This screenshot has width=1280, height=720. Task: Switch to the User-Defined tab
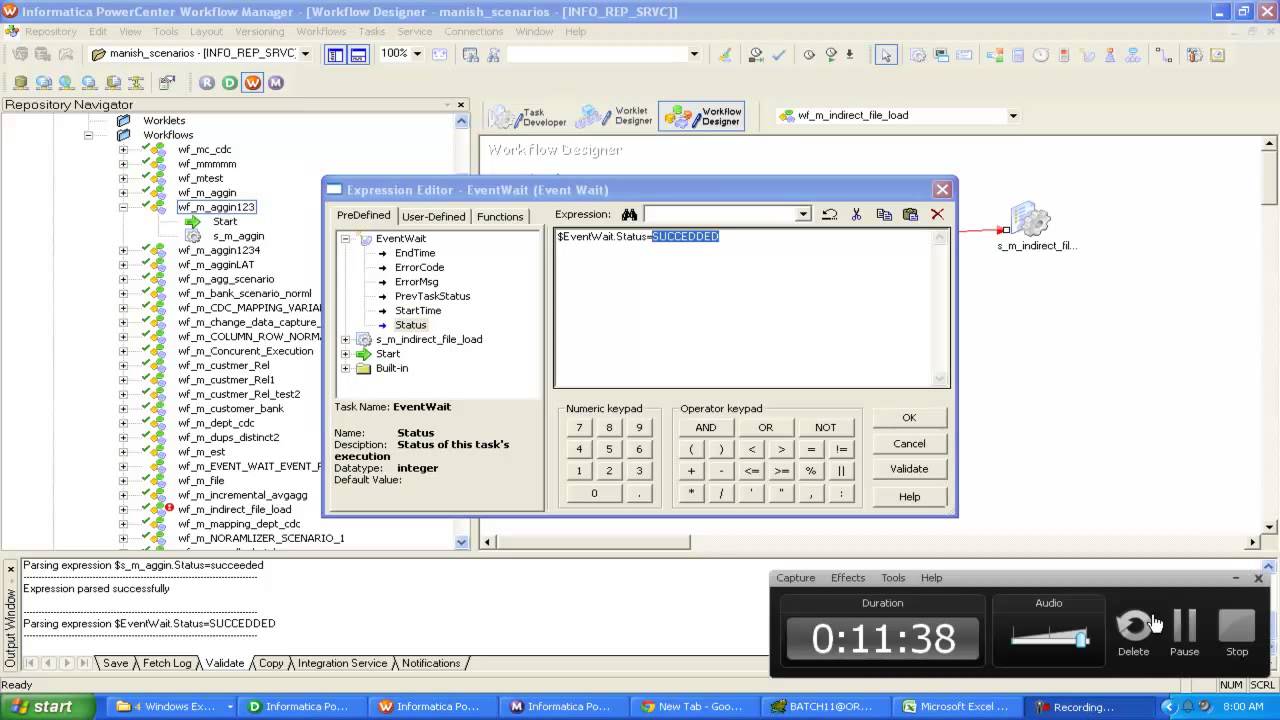433,216
